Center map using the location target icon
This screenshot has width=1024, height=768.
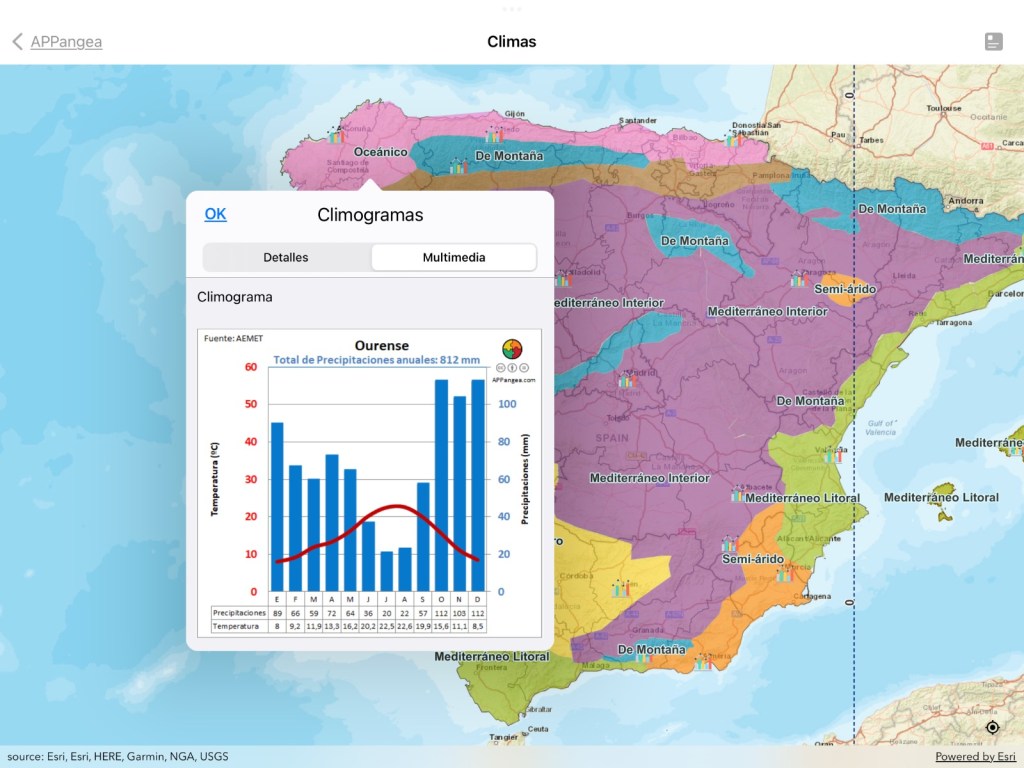992,727
